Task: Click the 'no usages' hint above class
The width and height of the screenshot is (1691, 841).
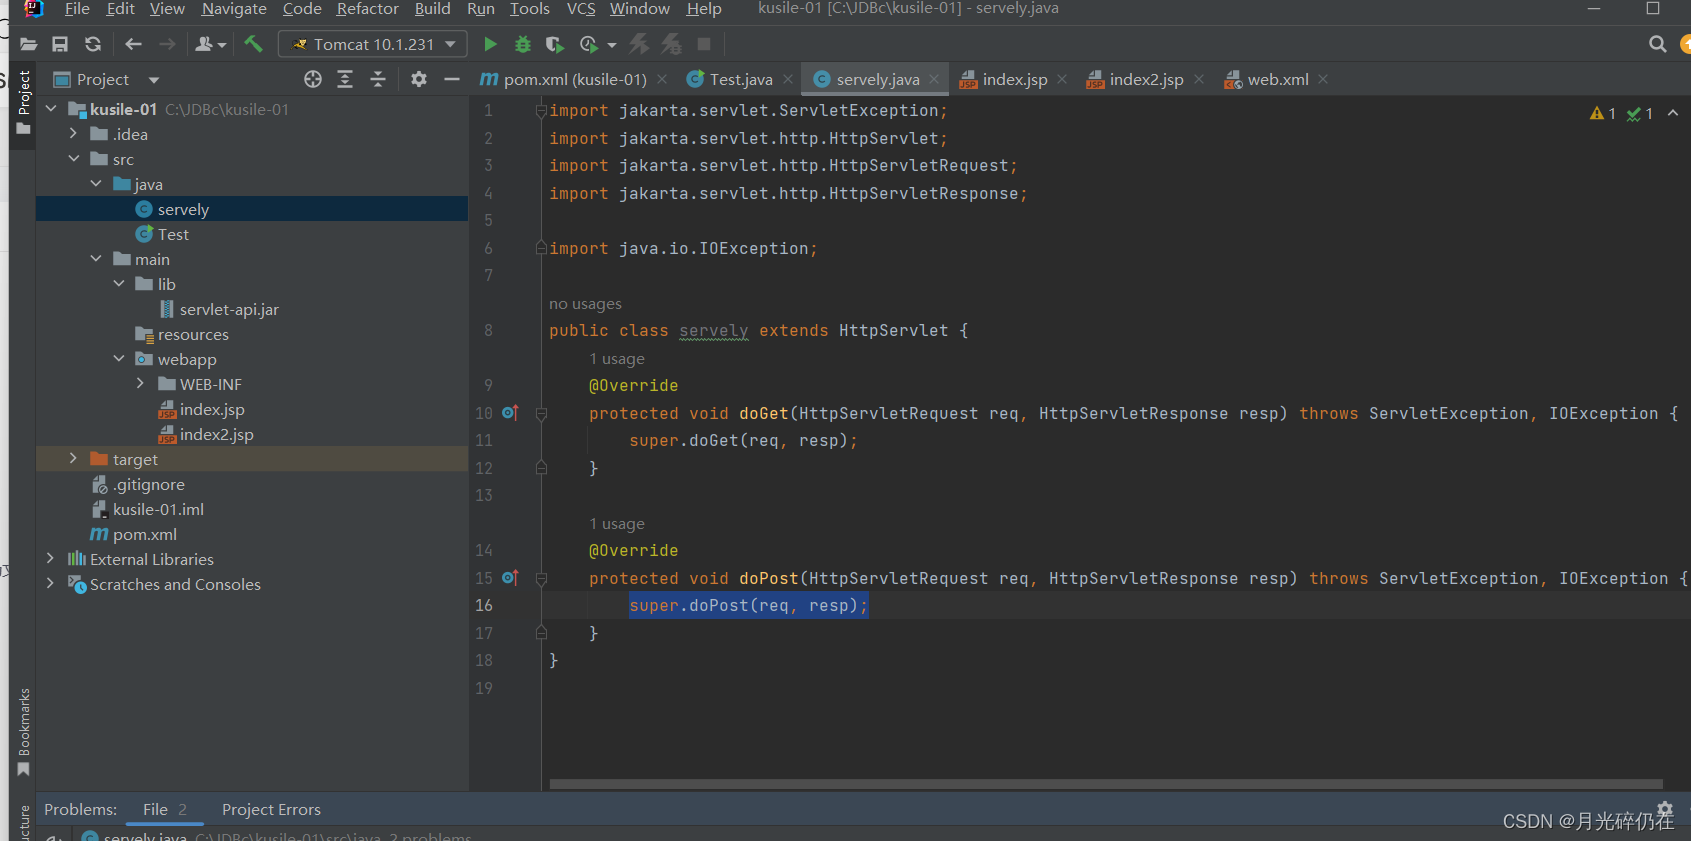Action: 585,303
